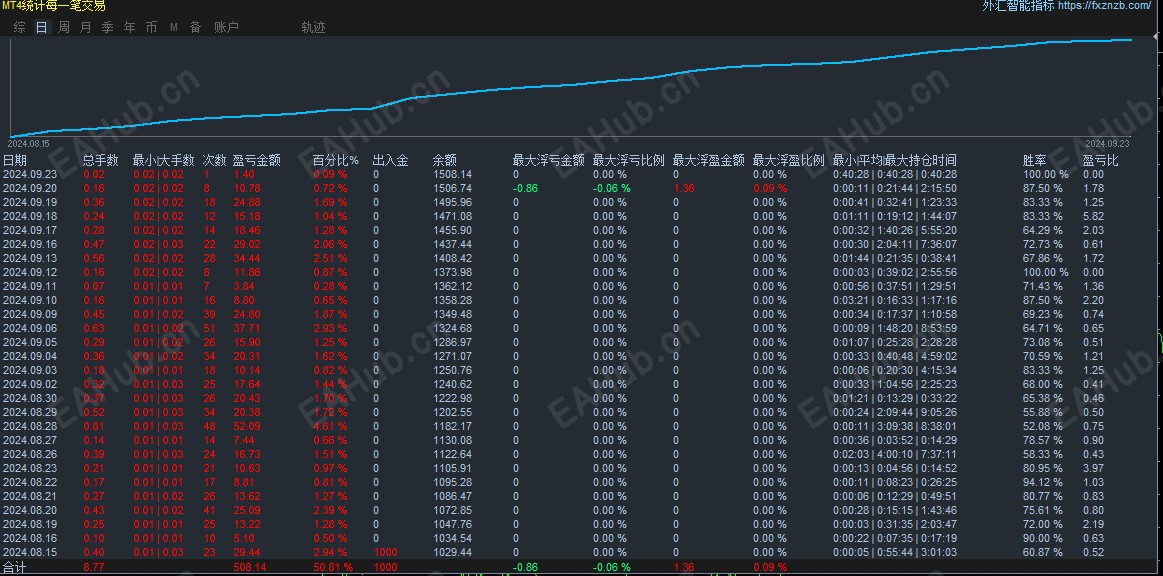Click the profit amount 52.09
Image resolution: width=1163 pixels, height=576 pixels.
click(x=247, y=426)
